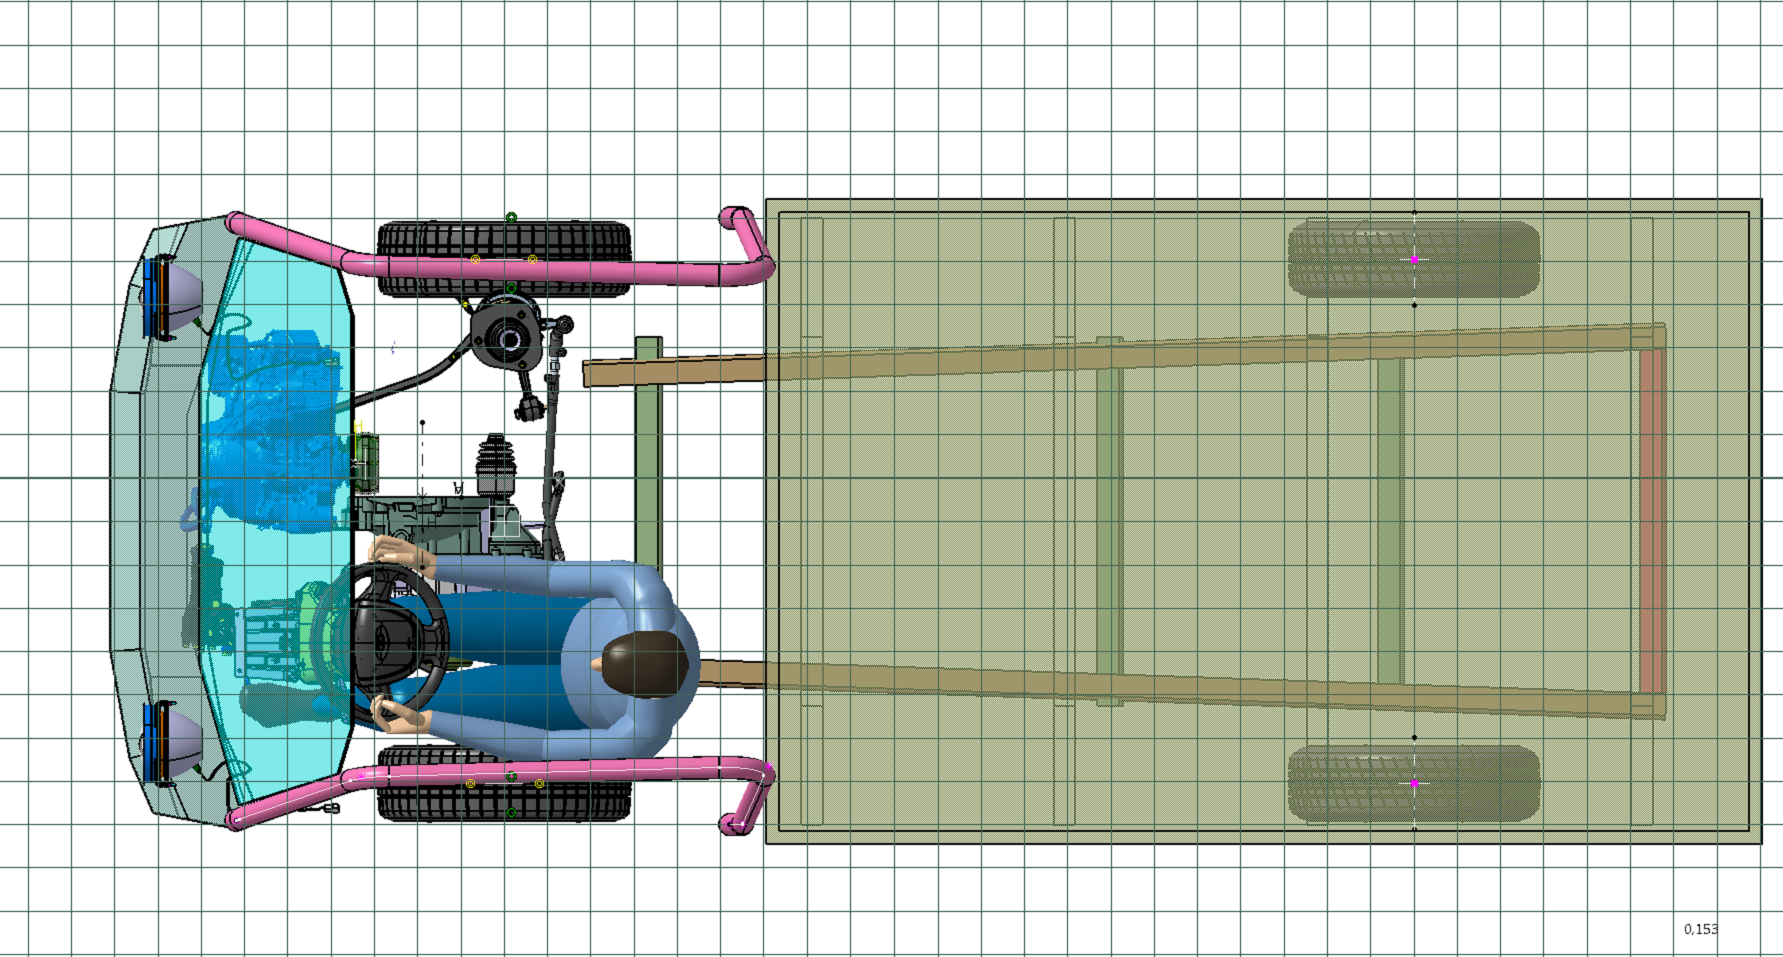The height and width of the screenshot is (957, 1783).
Task: Click the lower headlight on front bumper
Action: [178, 738]
